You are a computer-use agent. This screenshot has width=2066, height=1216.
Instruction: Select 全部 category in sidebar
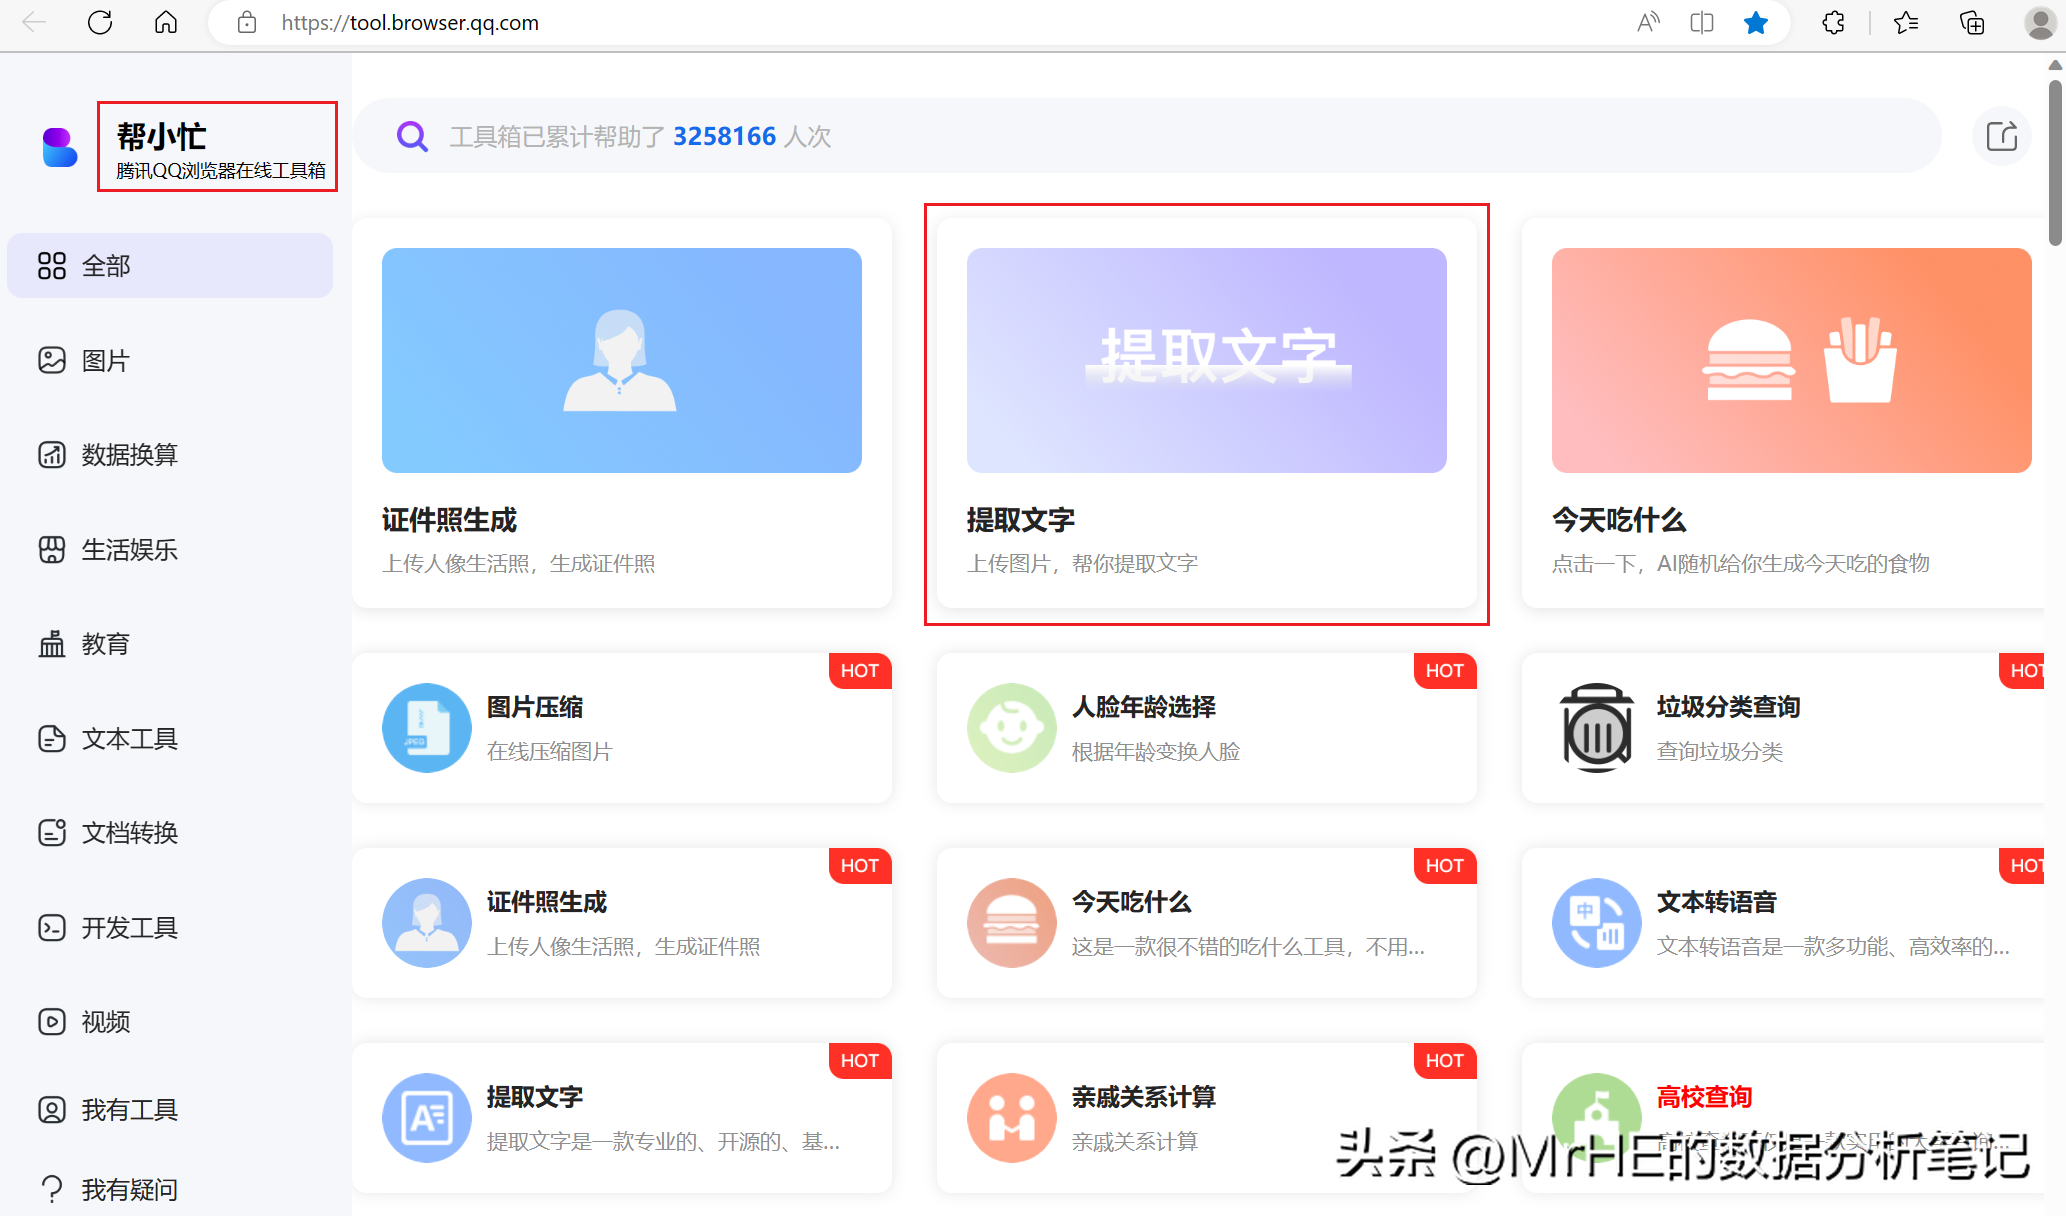click(170, 266)
